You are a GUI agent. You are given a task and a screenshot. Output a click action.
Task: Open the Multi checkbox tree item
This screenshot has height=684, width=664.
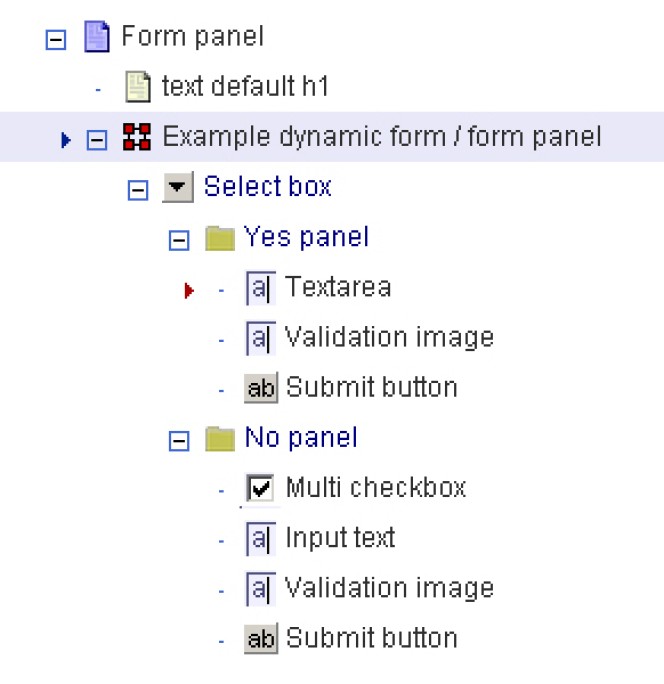pos(376,488)
